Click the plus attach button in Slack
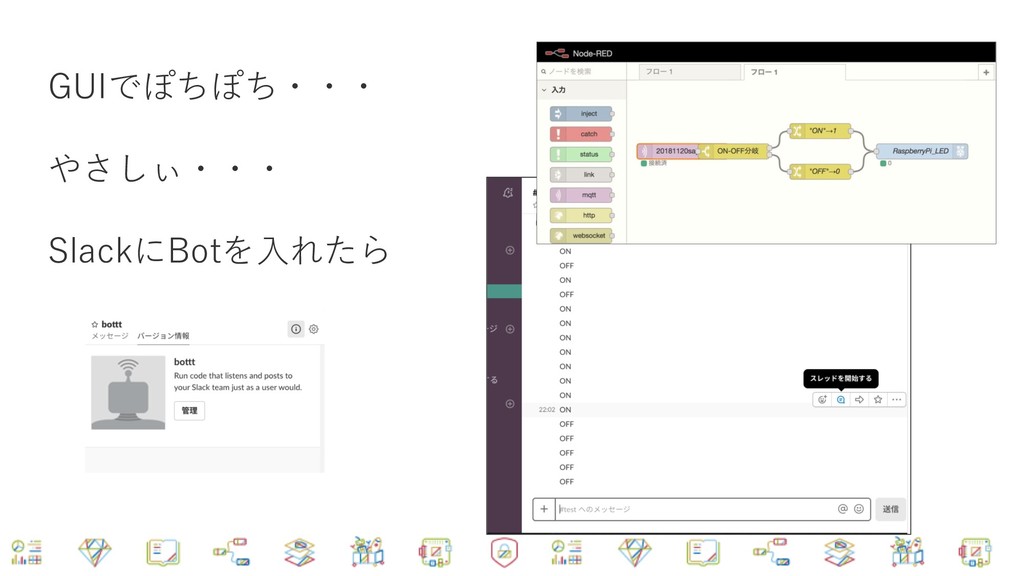 pyautogui.click(x=544, y=509)
